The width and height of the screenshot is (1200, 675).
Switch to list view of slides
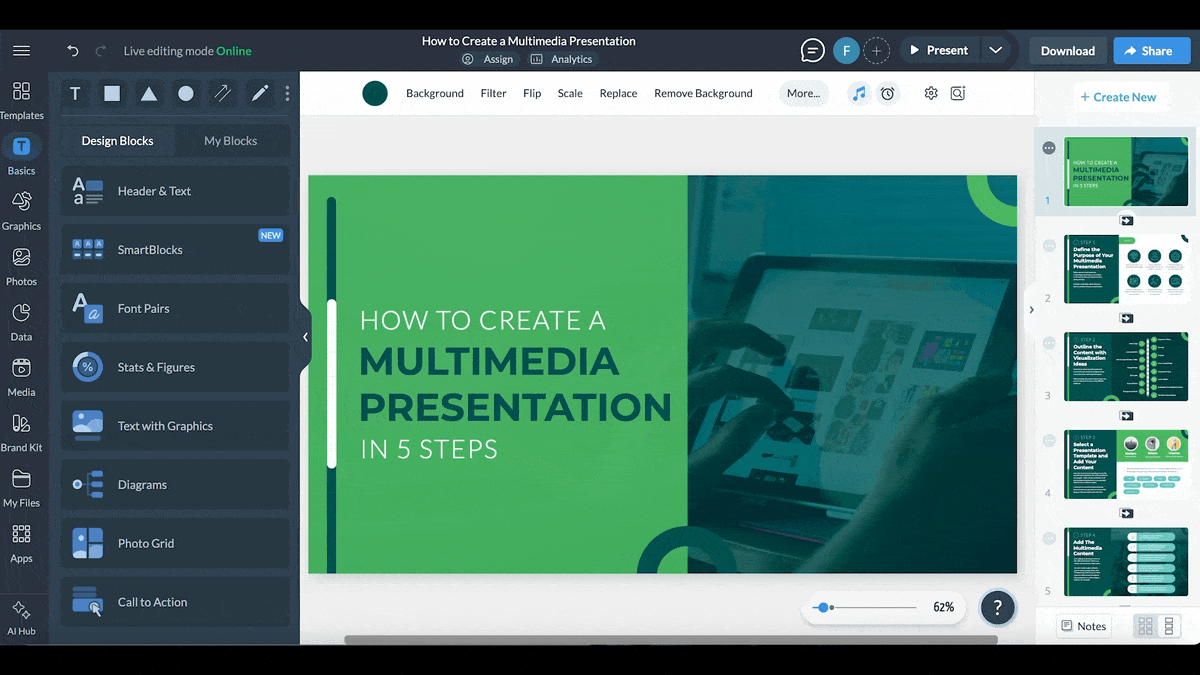tap(1169, 626)
